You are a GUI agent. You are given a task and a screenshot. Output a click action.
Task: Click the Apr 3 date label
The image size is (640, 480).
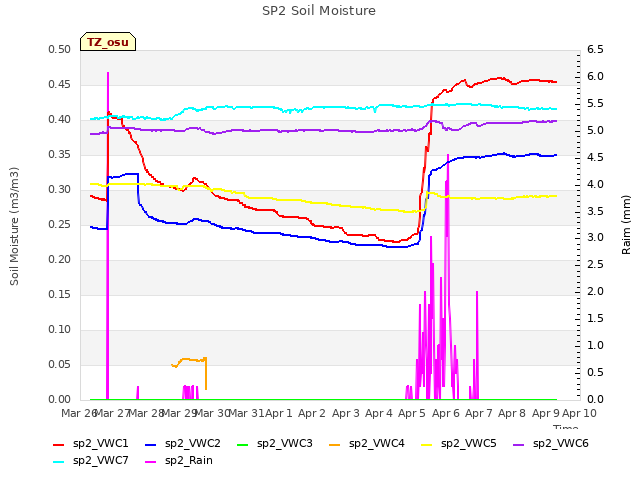(345, 413)
